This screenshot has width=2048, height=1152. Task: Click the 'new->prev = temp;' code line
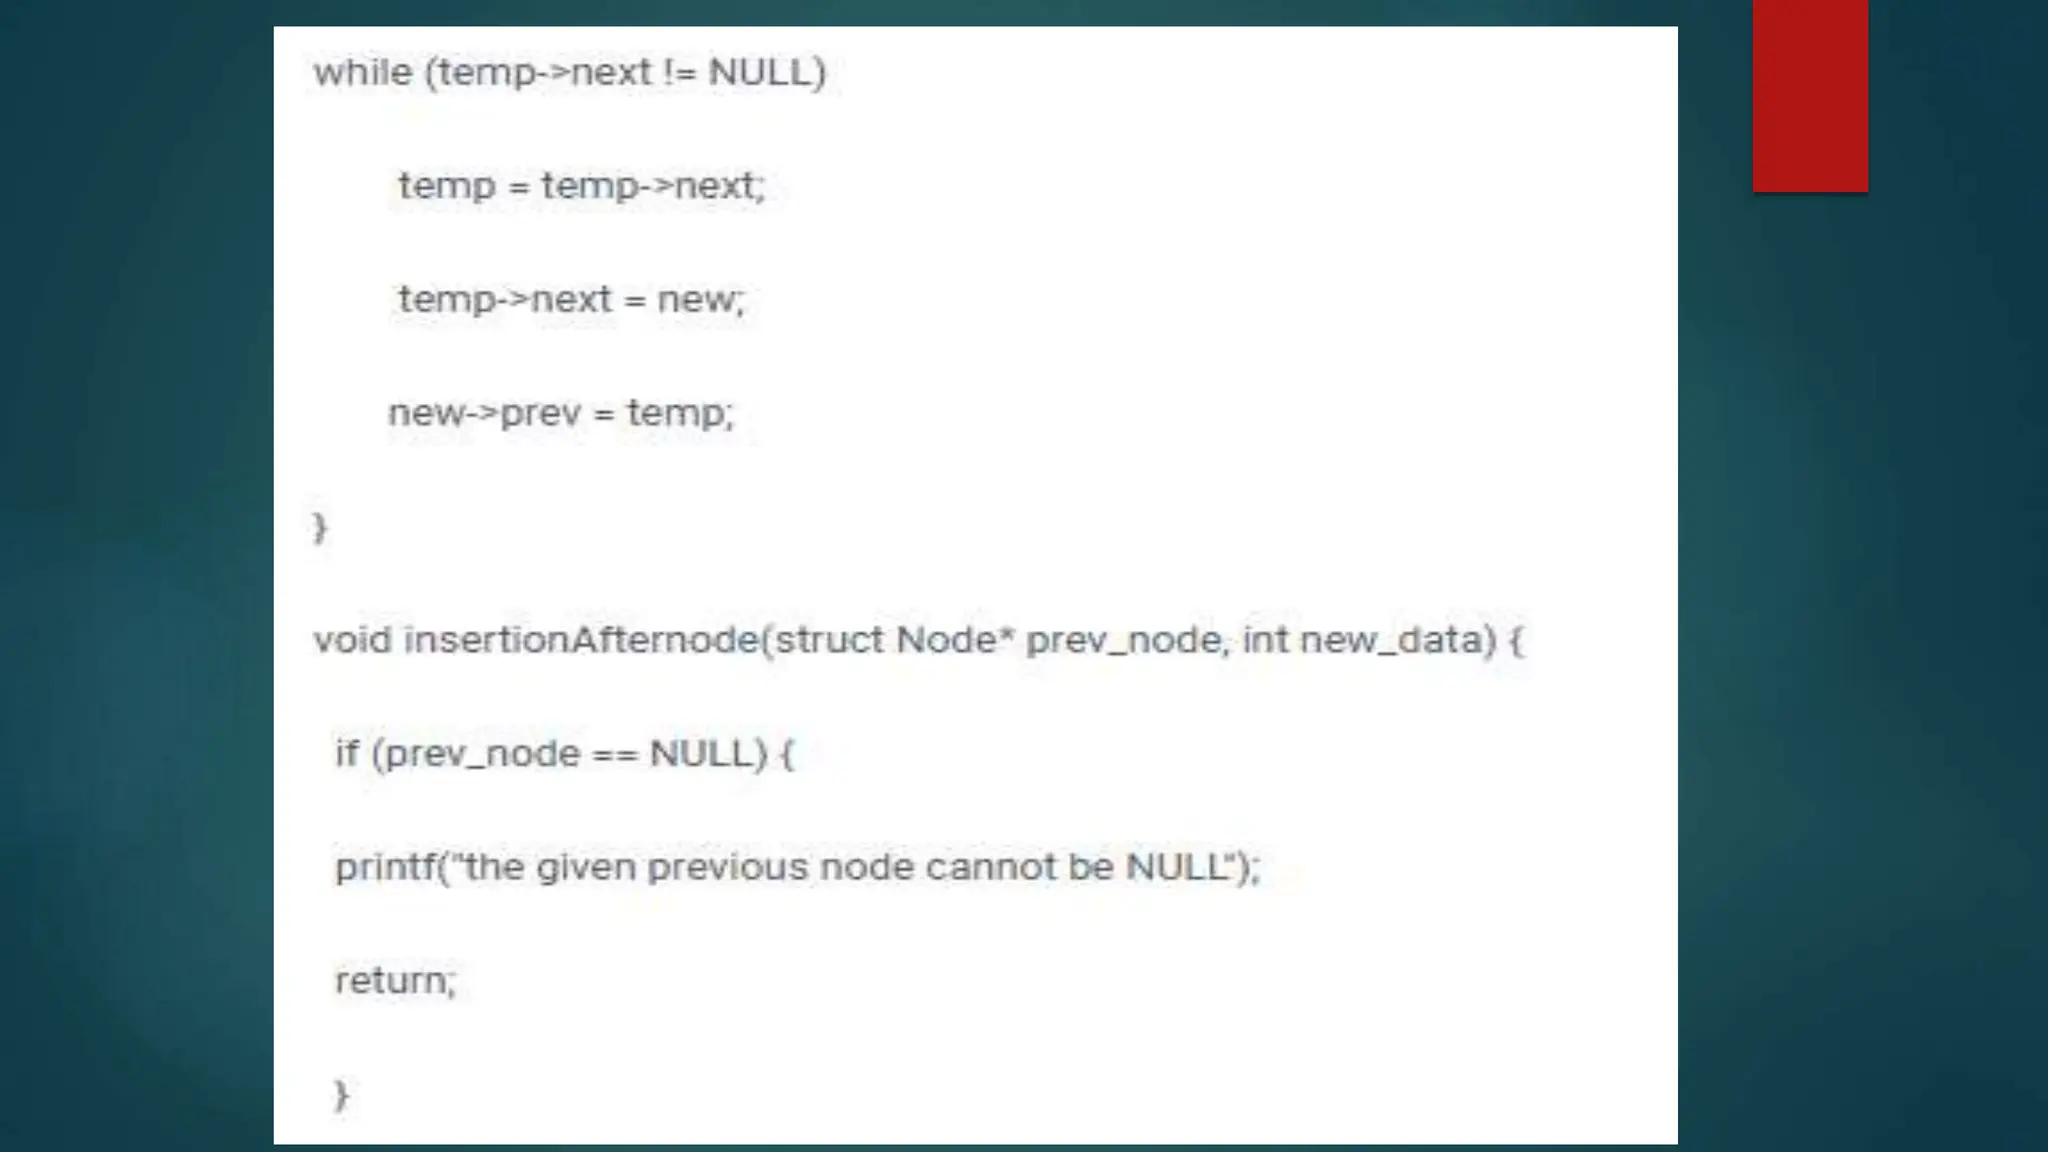(561, 413)
